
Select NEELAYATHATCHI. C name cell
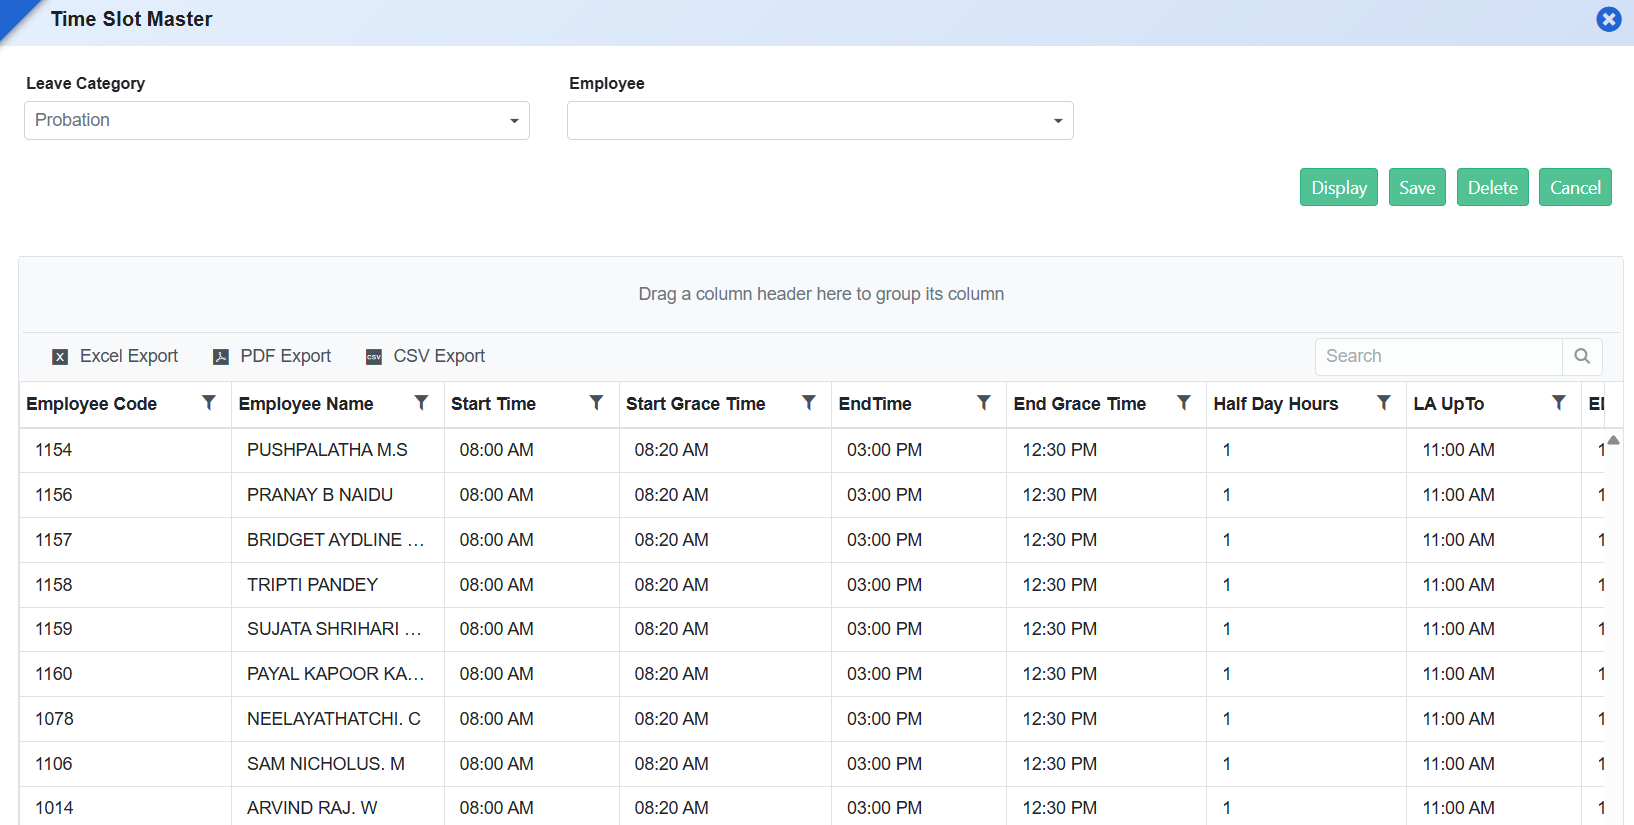coord(338,719)
